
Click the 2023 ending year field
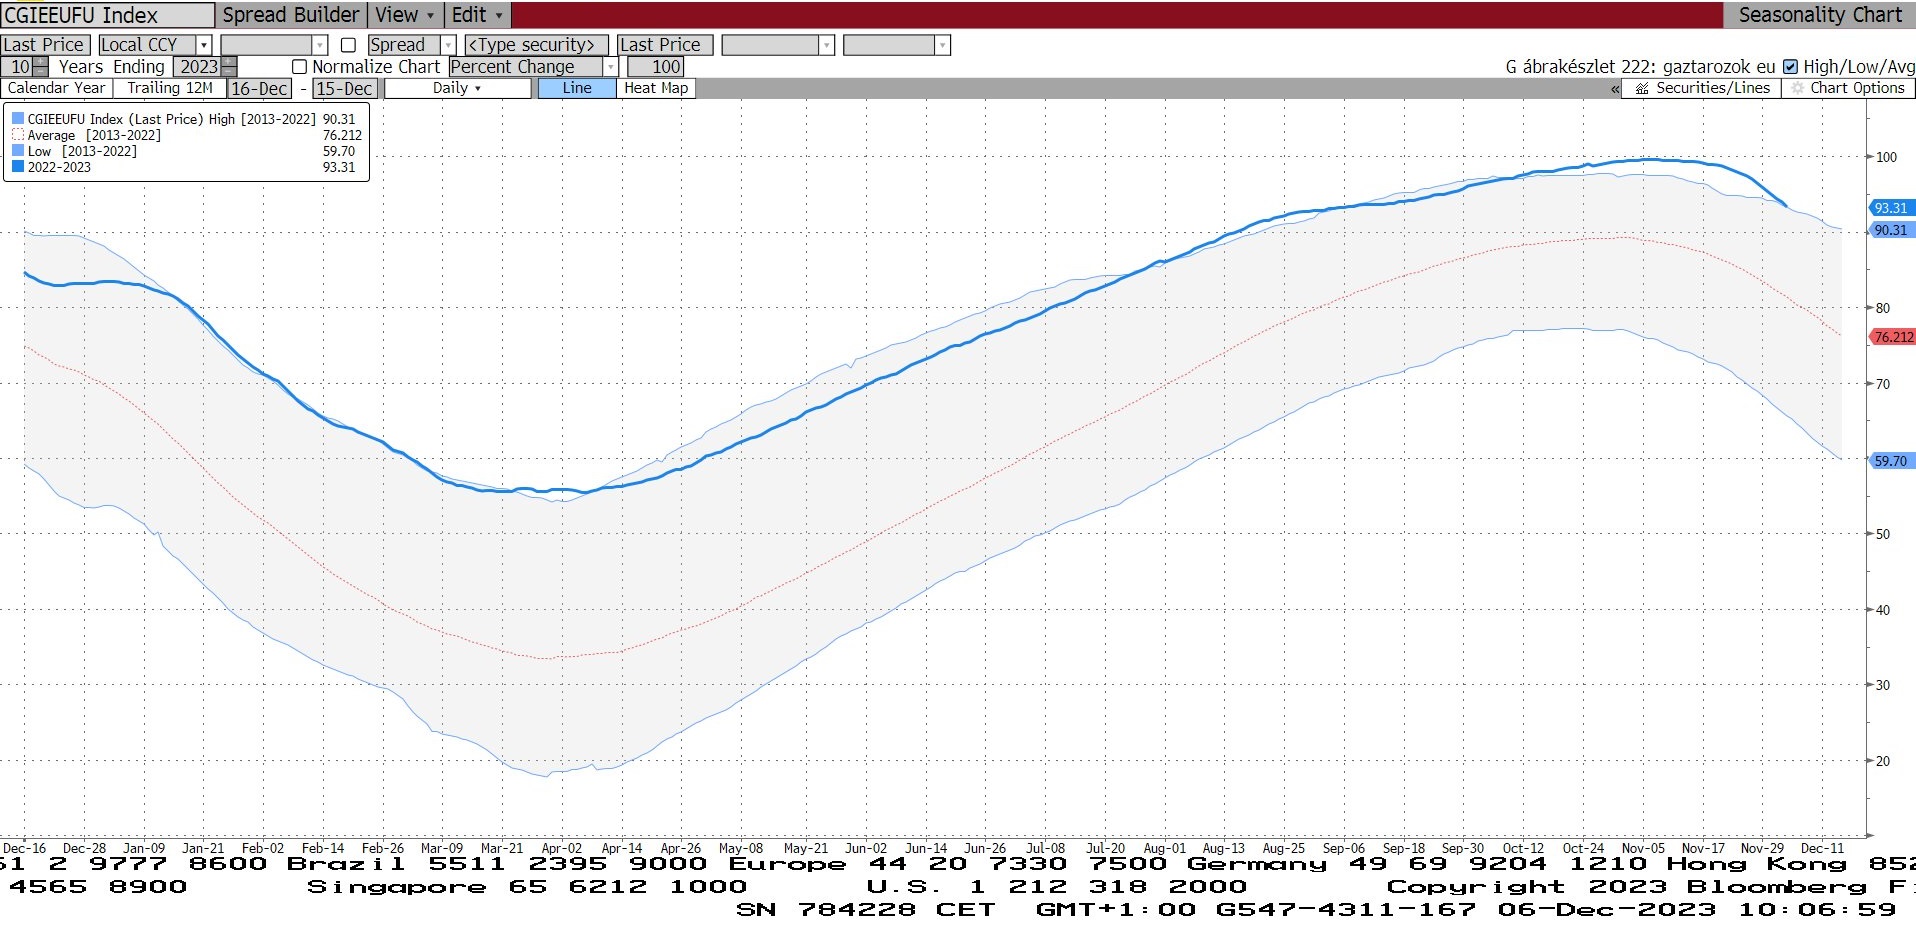[x=197, y=67]
